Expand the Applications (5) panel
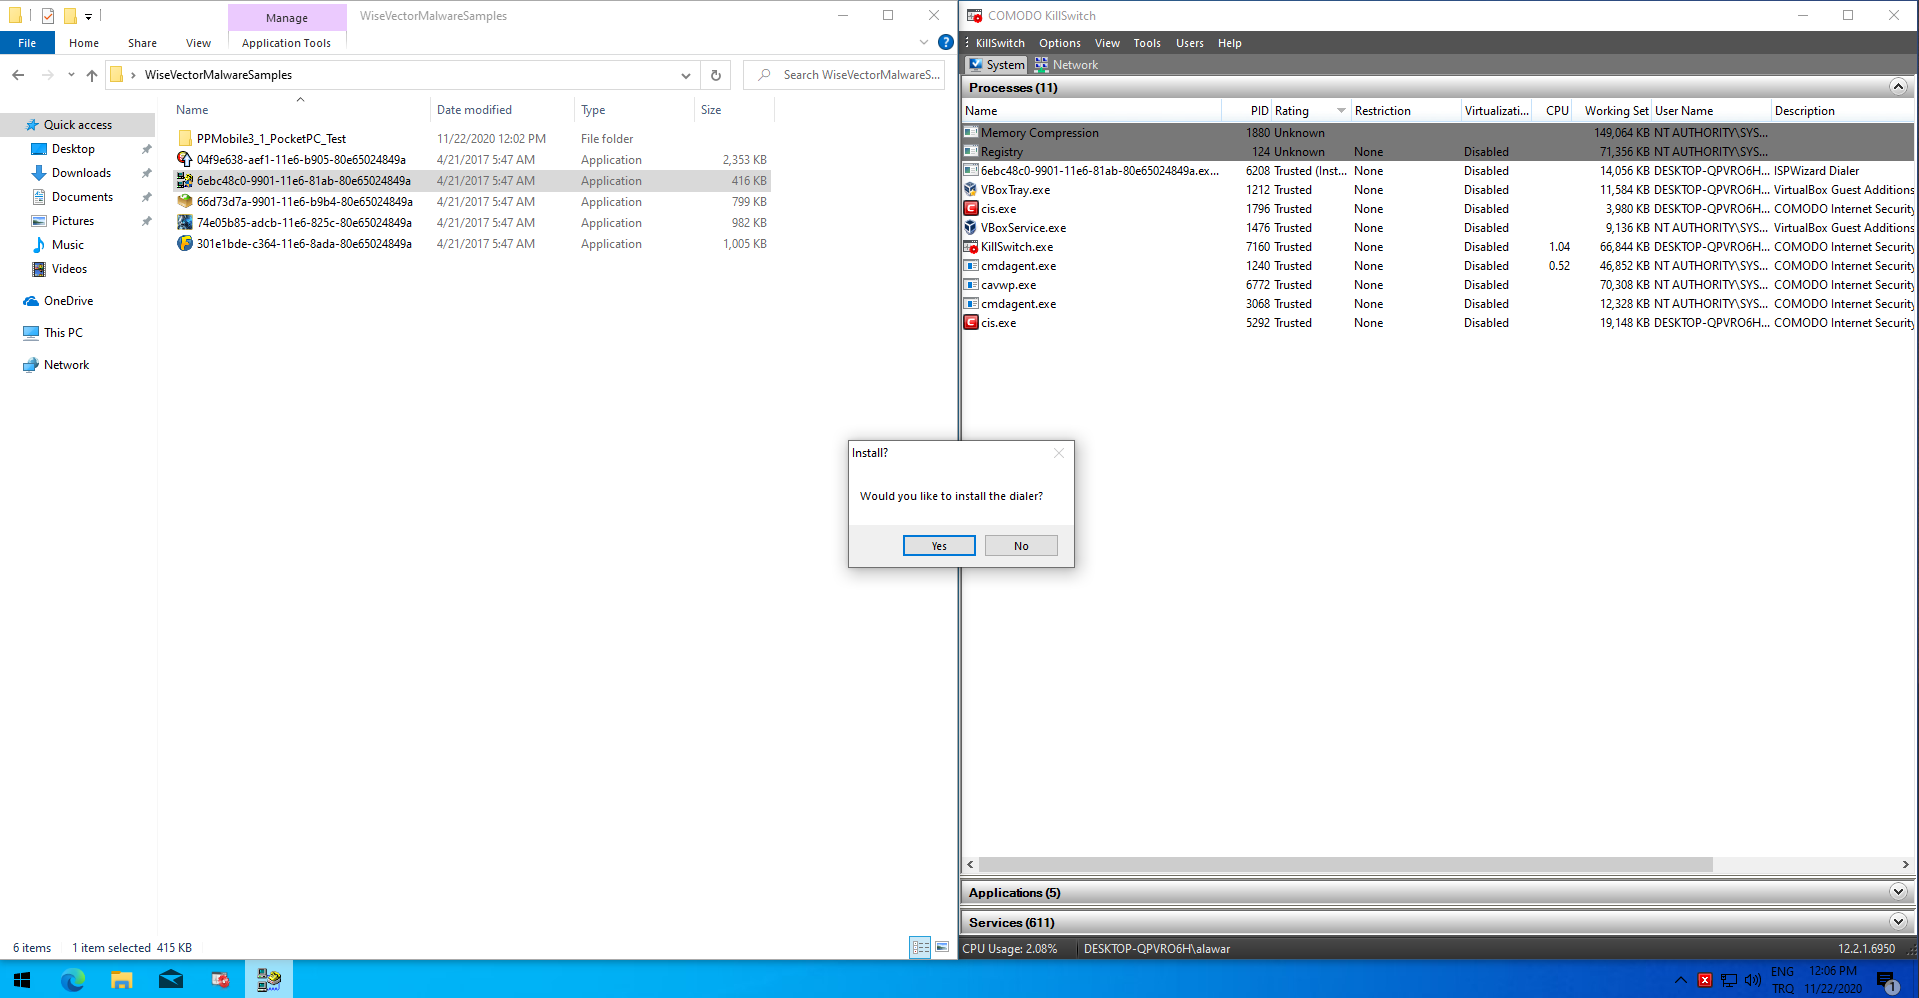 click(x=1898, y=892)
